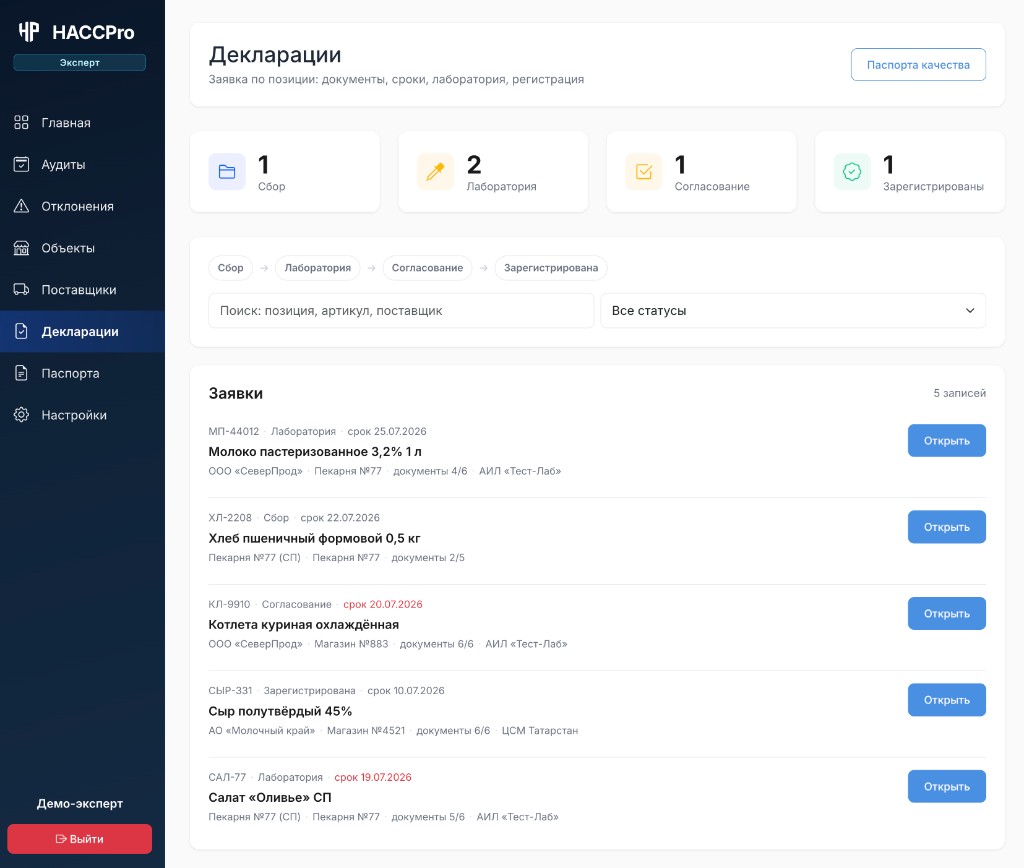Click the Паспорта качества button

(918, 65)
